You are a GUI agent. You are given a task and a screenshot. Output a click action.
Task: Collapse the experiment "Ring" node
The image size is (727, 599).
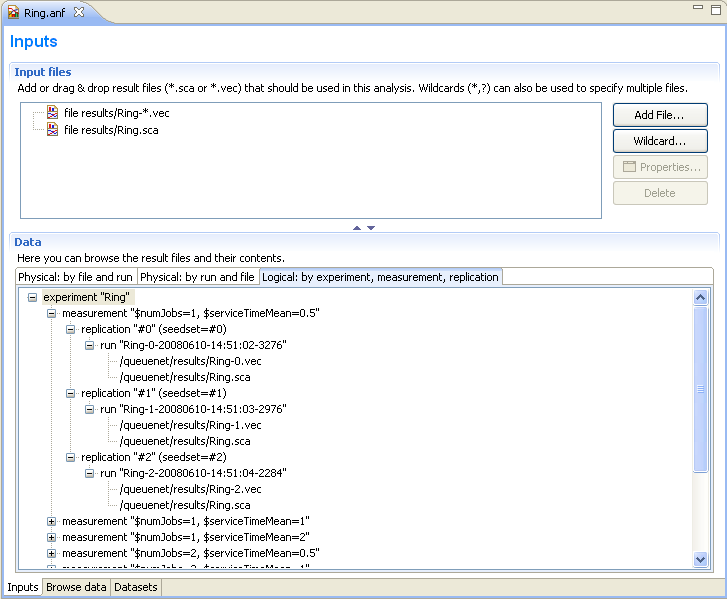(x=32, y=297)
